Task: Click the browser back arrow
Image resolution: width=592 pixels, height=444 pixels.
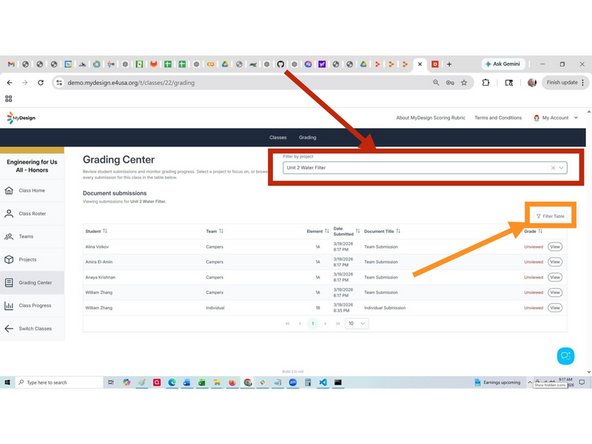Action: (9, 83)
